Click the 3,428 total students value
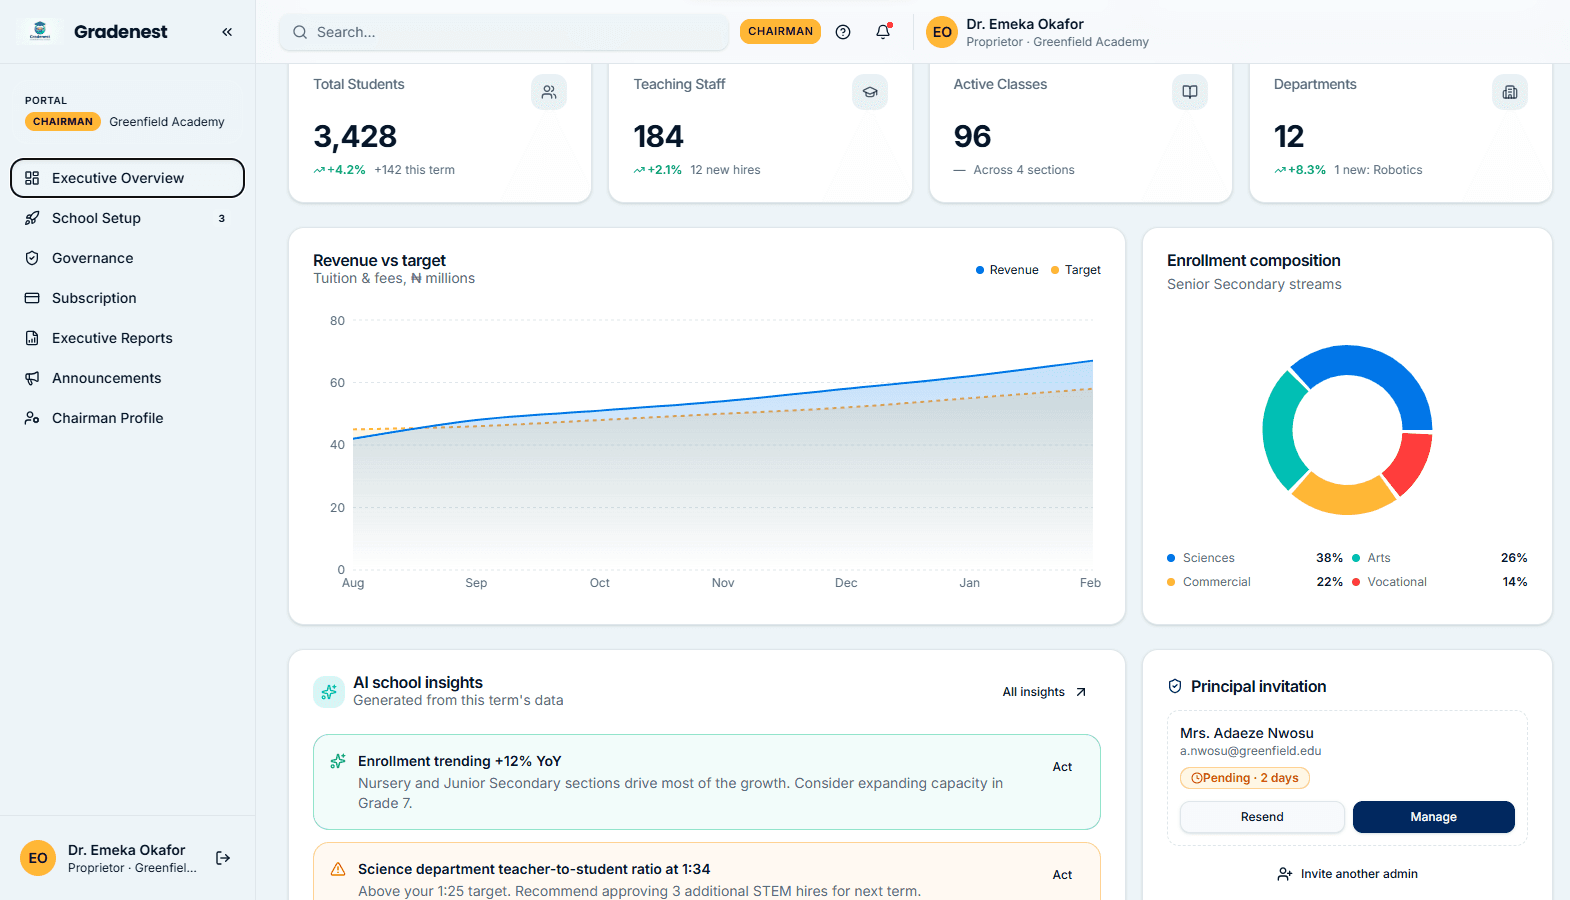 pyautogui.click(x=355, y=136)
